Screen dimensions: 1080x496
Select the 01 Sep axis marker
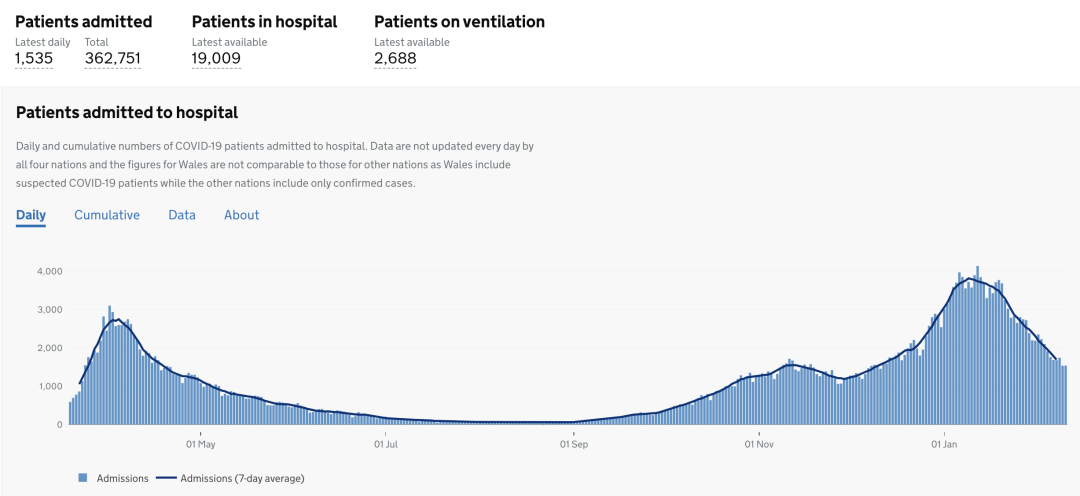coord(572,444)
